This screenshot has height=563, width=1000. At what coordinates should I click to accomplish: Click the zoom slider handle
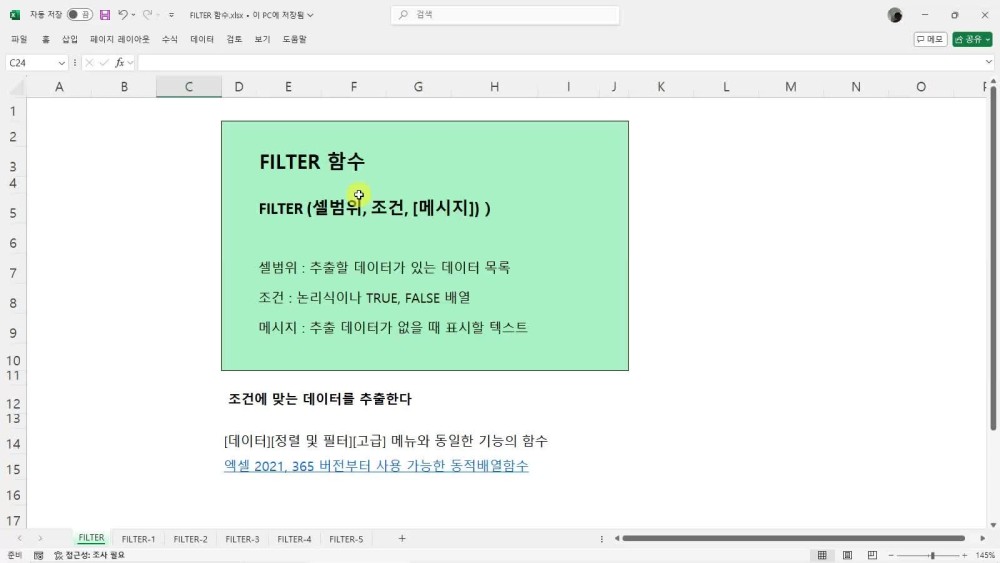pyautogui.click(x=932, y=555)
